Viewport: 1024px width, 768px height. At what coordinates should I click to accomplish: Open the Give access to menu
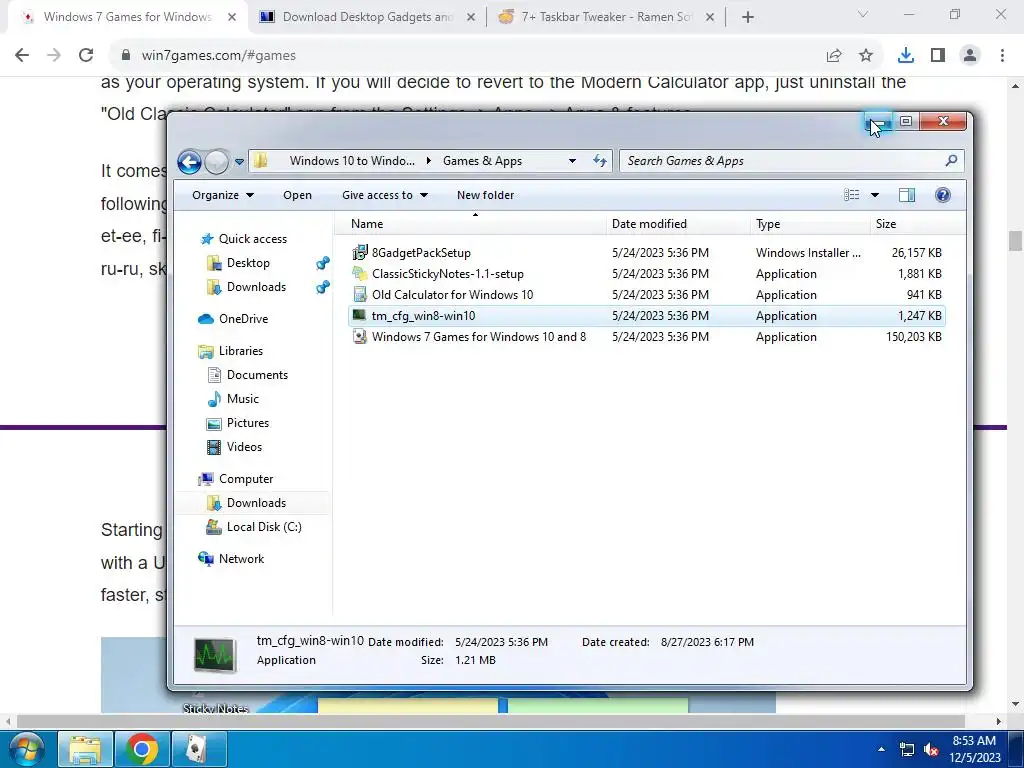click(x=385, y=195)
